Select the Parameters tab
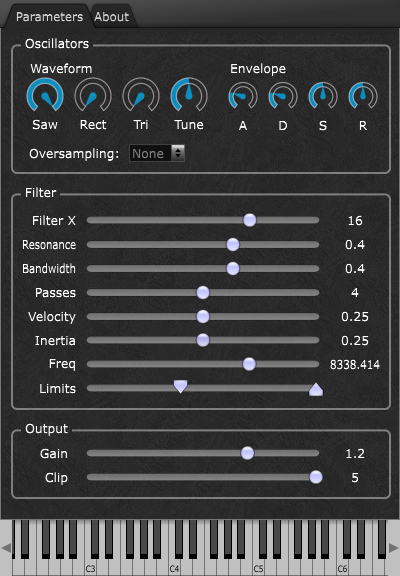 click(49, 17)
